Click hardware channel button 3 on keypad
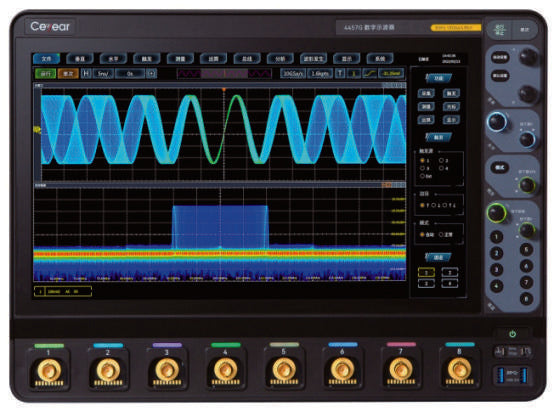This screenshot has width=554, height=411. click(496, 270)
